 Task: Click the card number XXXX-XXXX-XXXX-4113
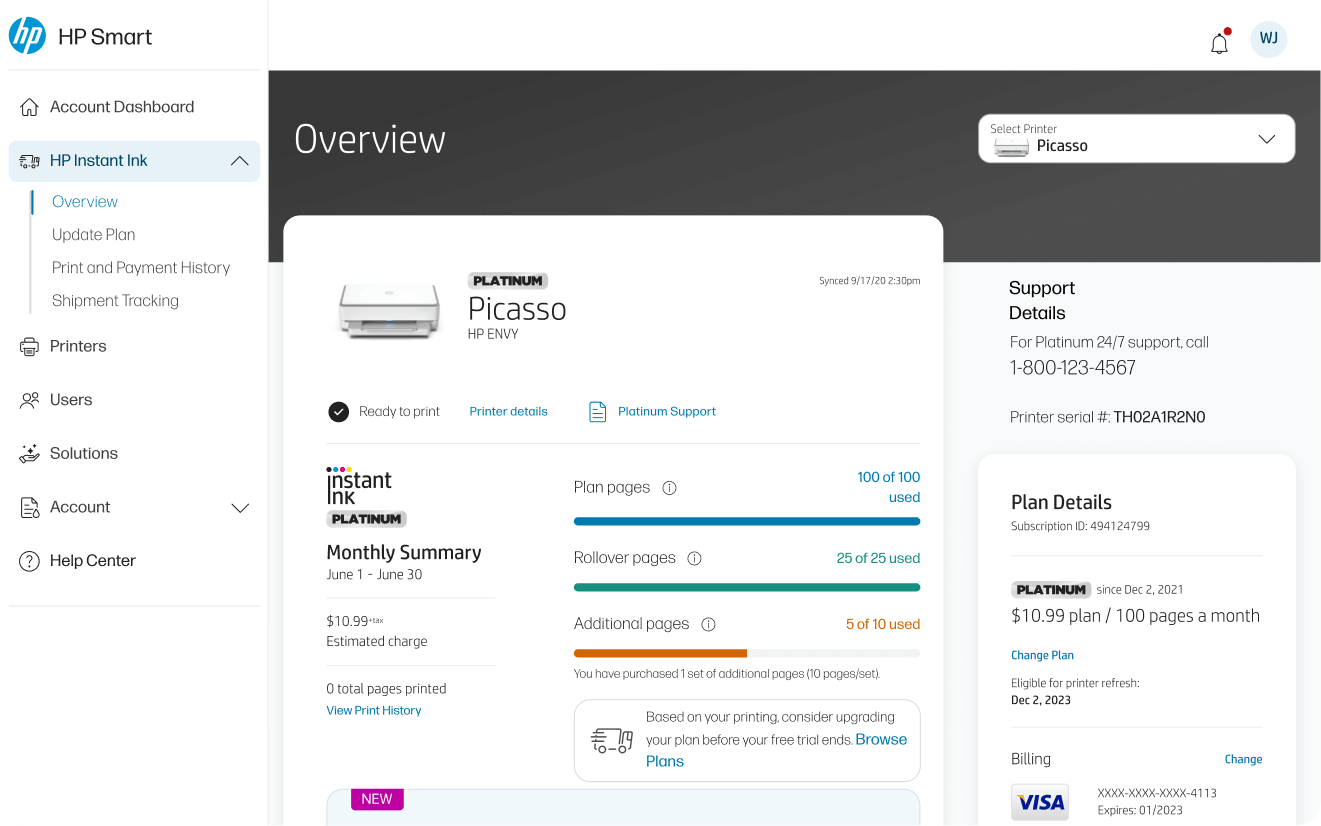coord(1157,794)
